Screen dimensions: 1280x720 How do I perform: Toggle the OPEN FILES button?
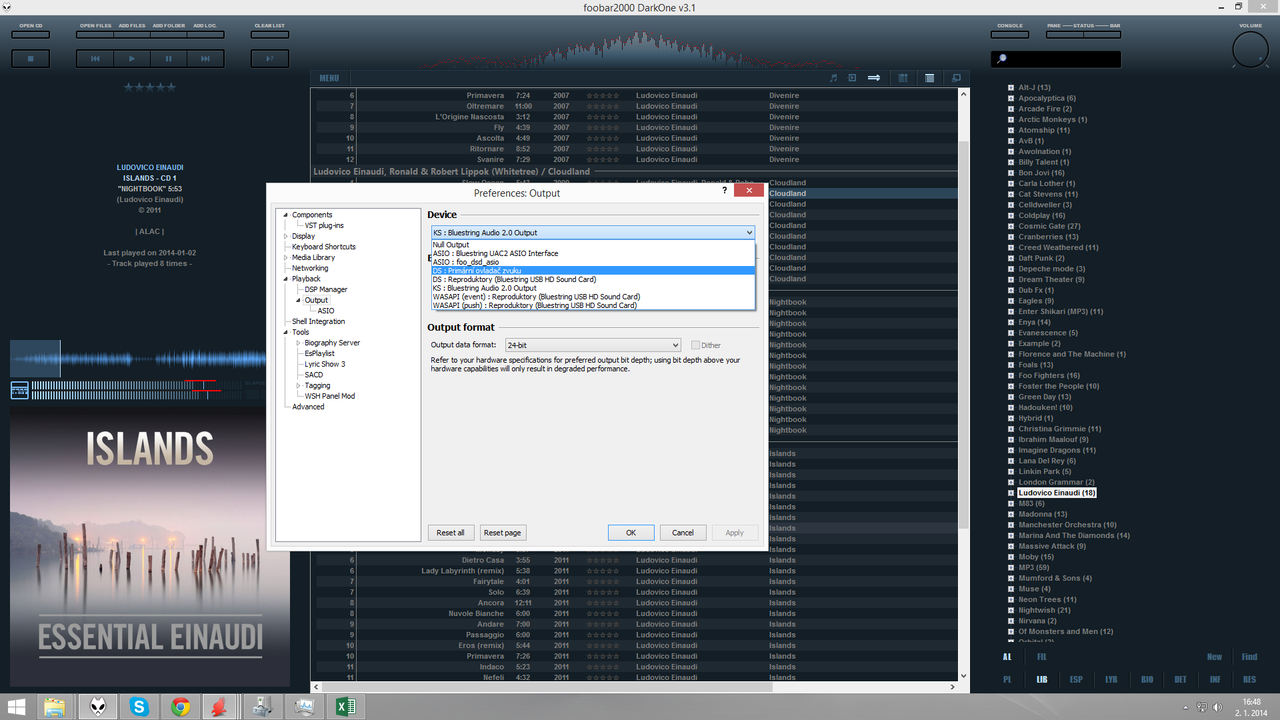(95, 33)
